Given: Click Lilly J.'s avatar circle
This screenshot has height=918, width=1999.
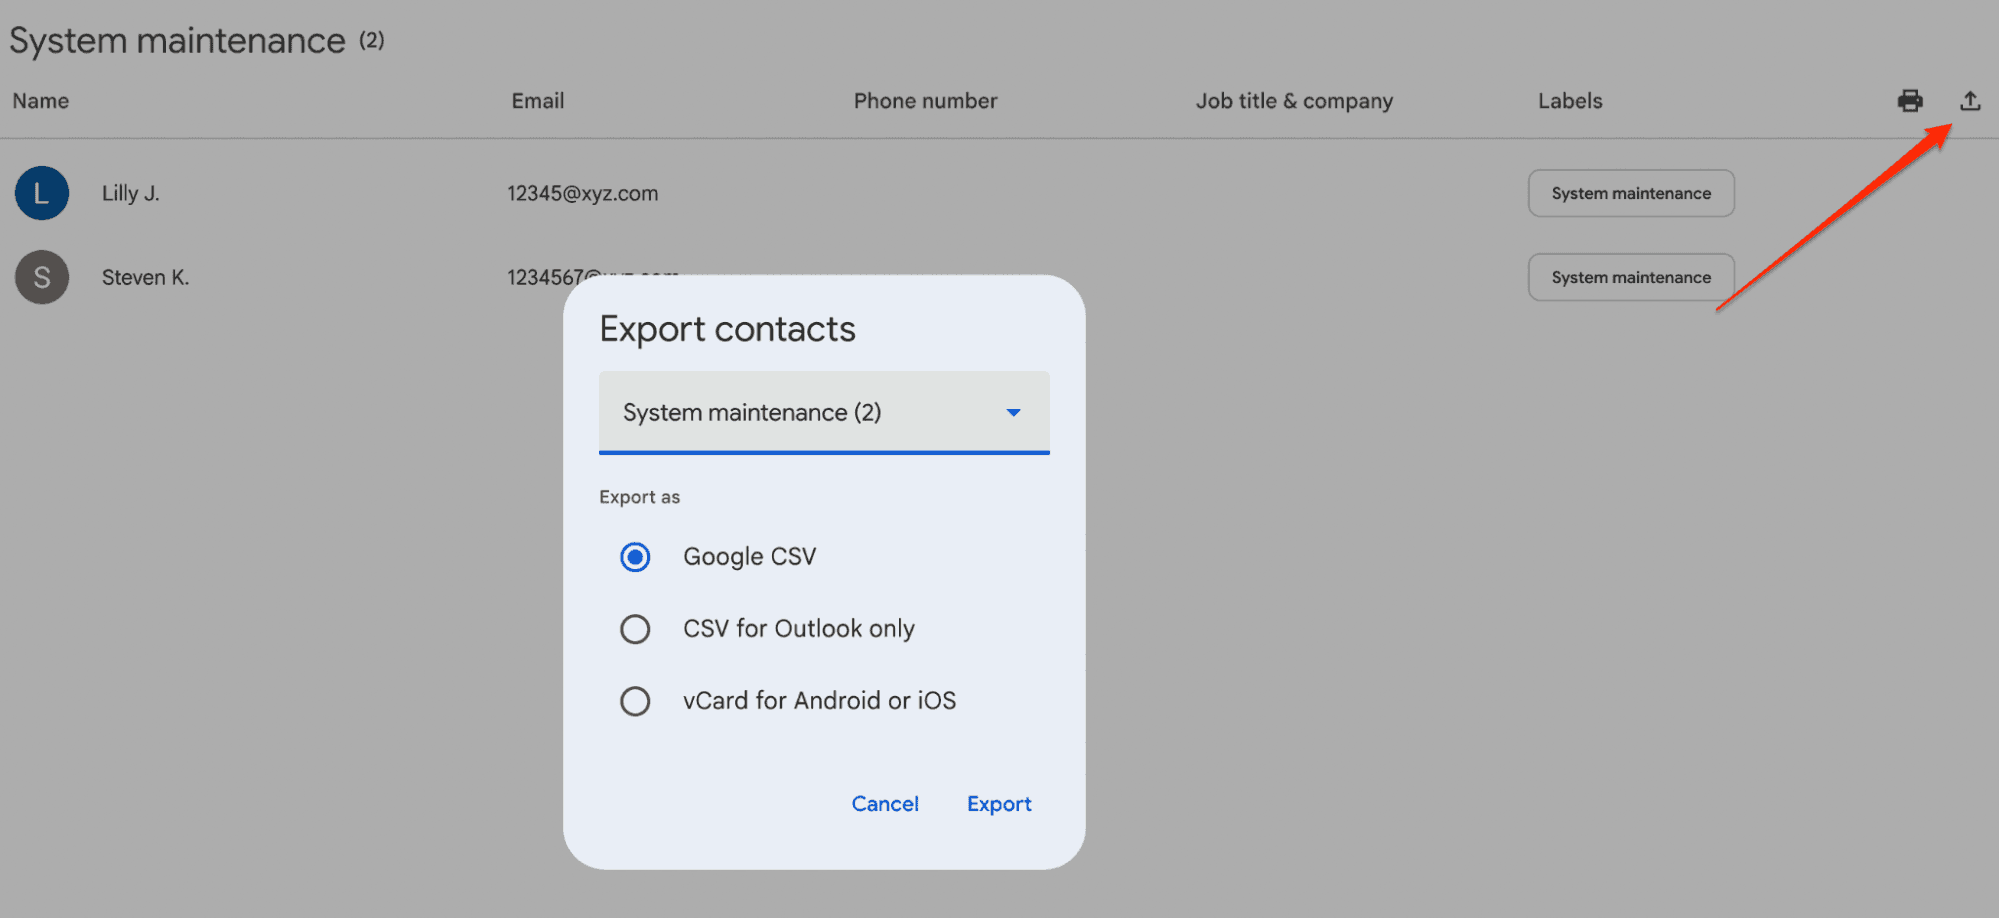Looking at the screenshot, I should (41, 193).
